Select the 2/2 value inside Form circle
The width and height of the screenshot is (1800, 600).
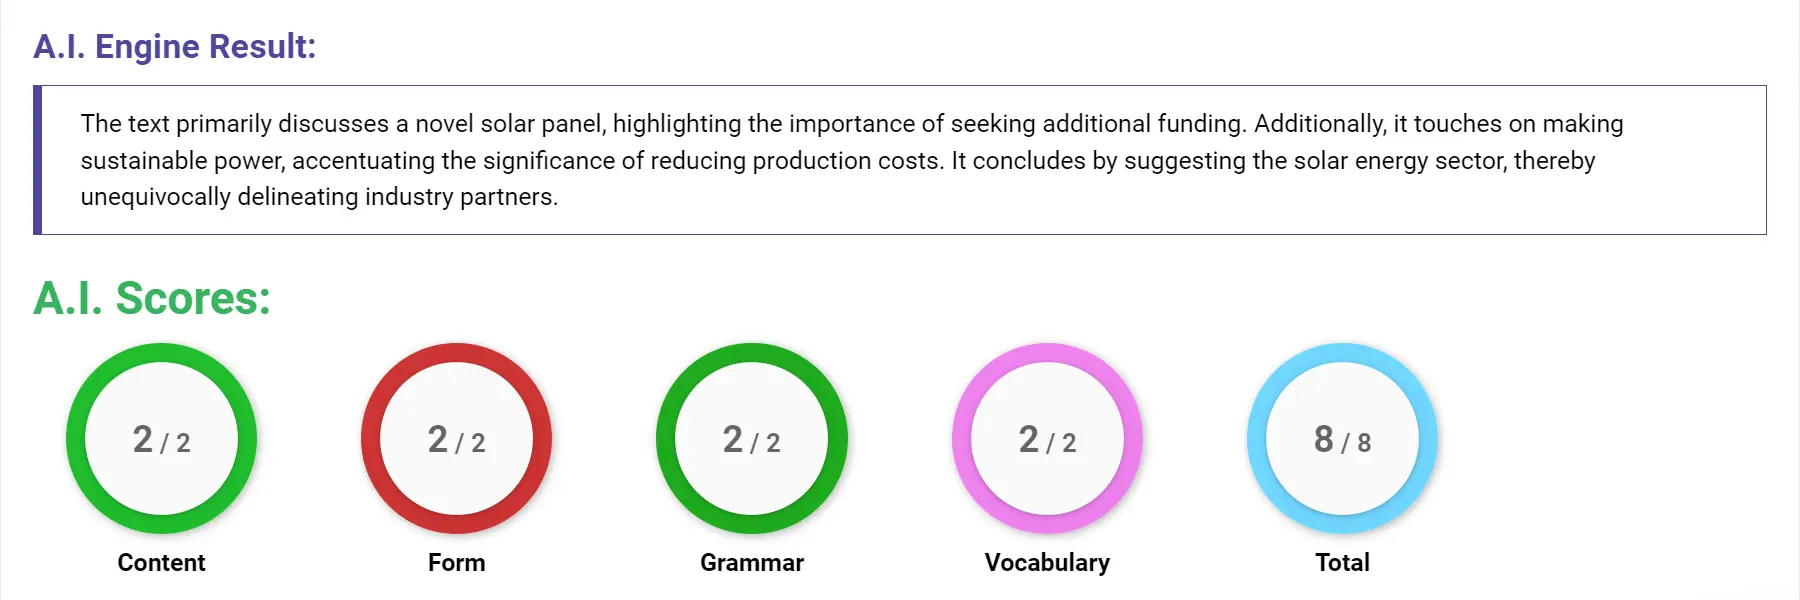(456, 440)
